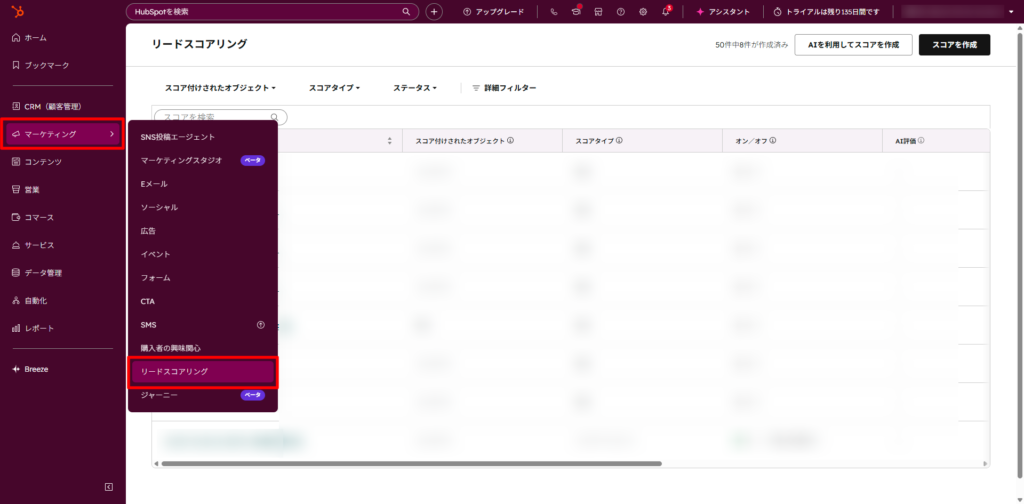Select 広告 from the flyout menu
The image size is (1024, 504).
(148, 231)
